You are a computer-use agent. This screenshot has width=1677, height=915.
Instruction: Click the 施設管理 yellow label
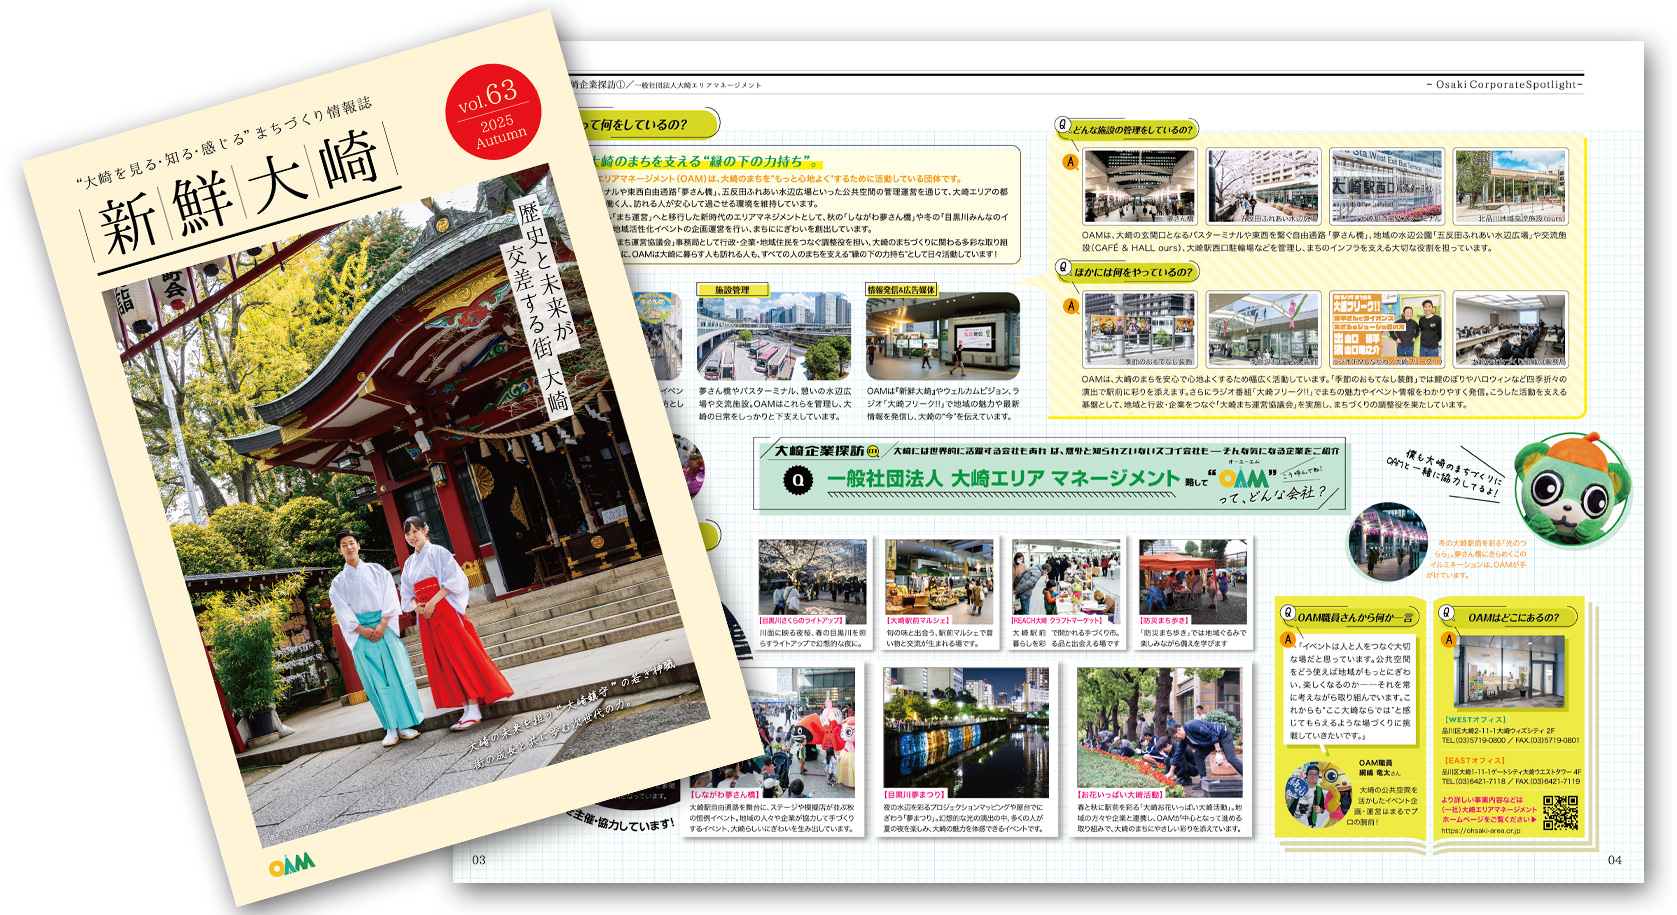pos(732,290)
